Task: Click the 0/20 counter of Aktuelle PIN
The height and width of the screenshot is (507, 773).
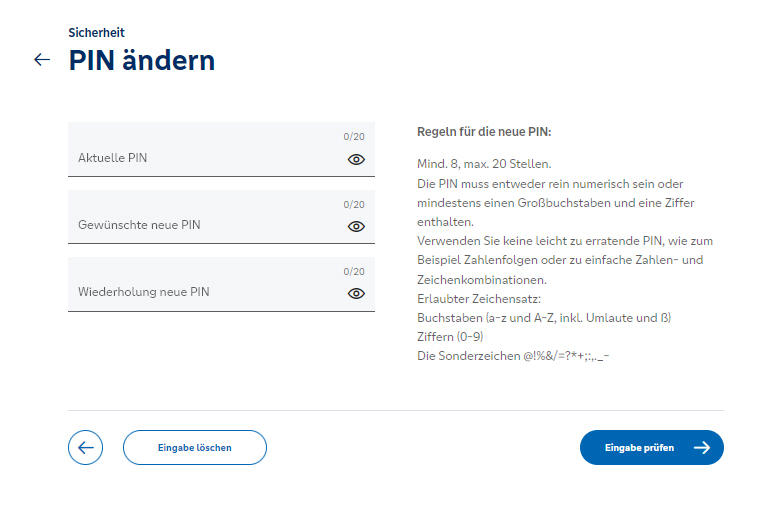Action: click(354, 137)
